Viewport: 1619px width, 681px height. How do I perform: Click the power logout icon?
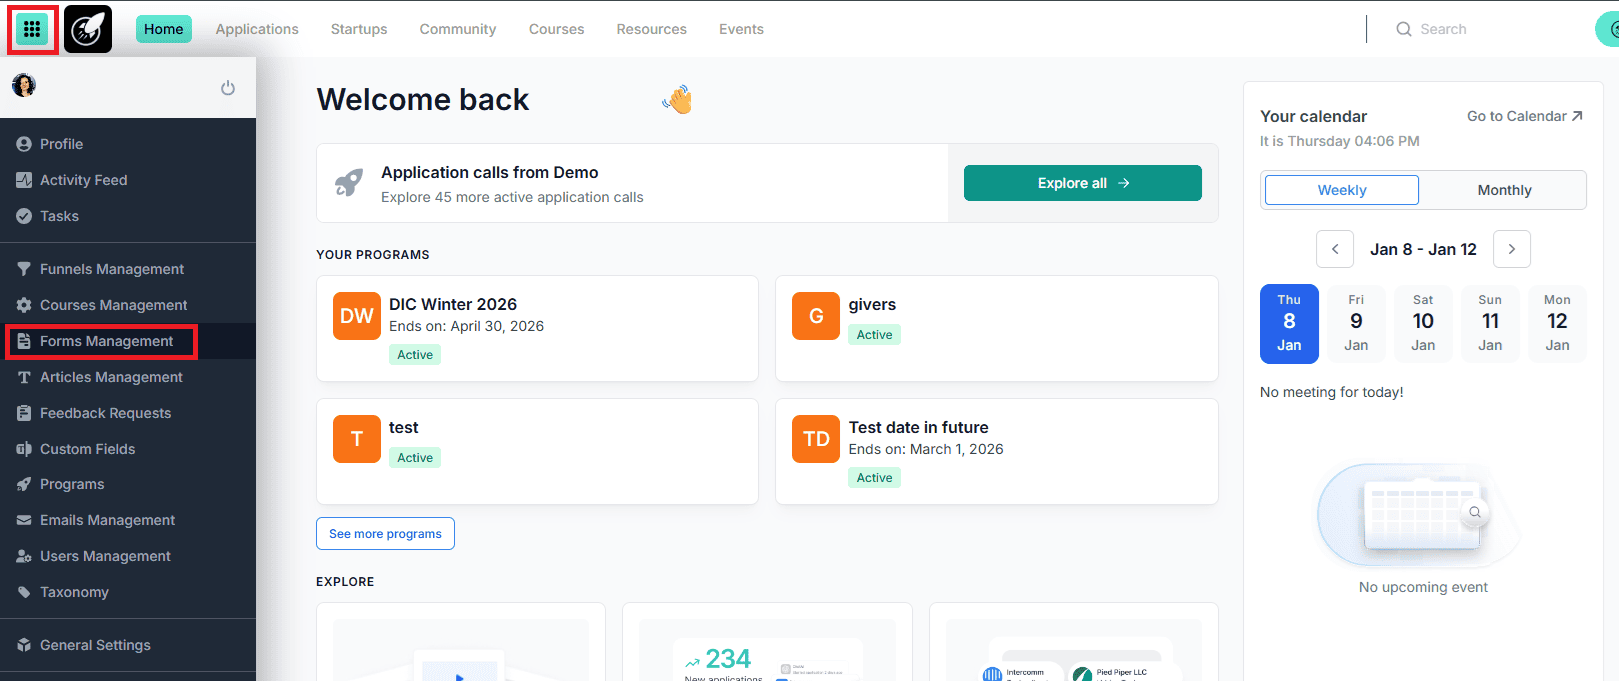click(x=228, y=88)
